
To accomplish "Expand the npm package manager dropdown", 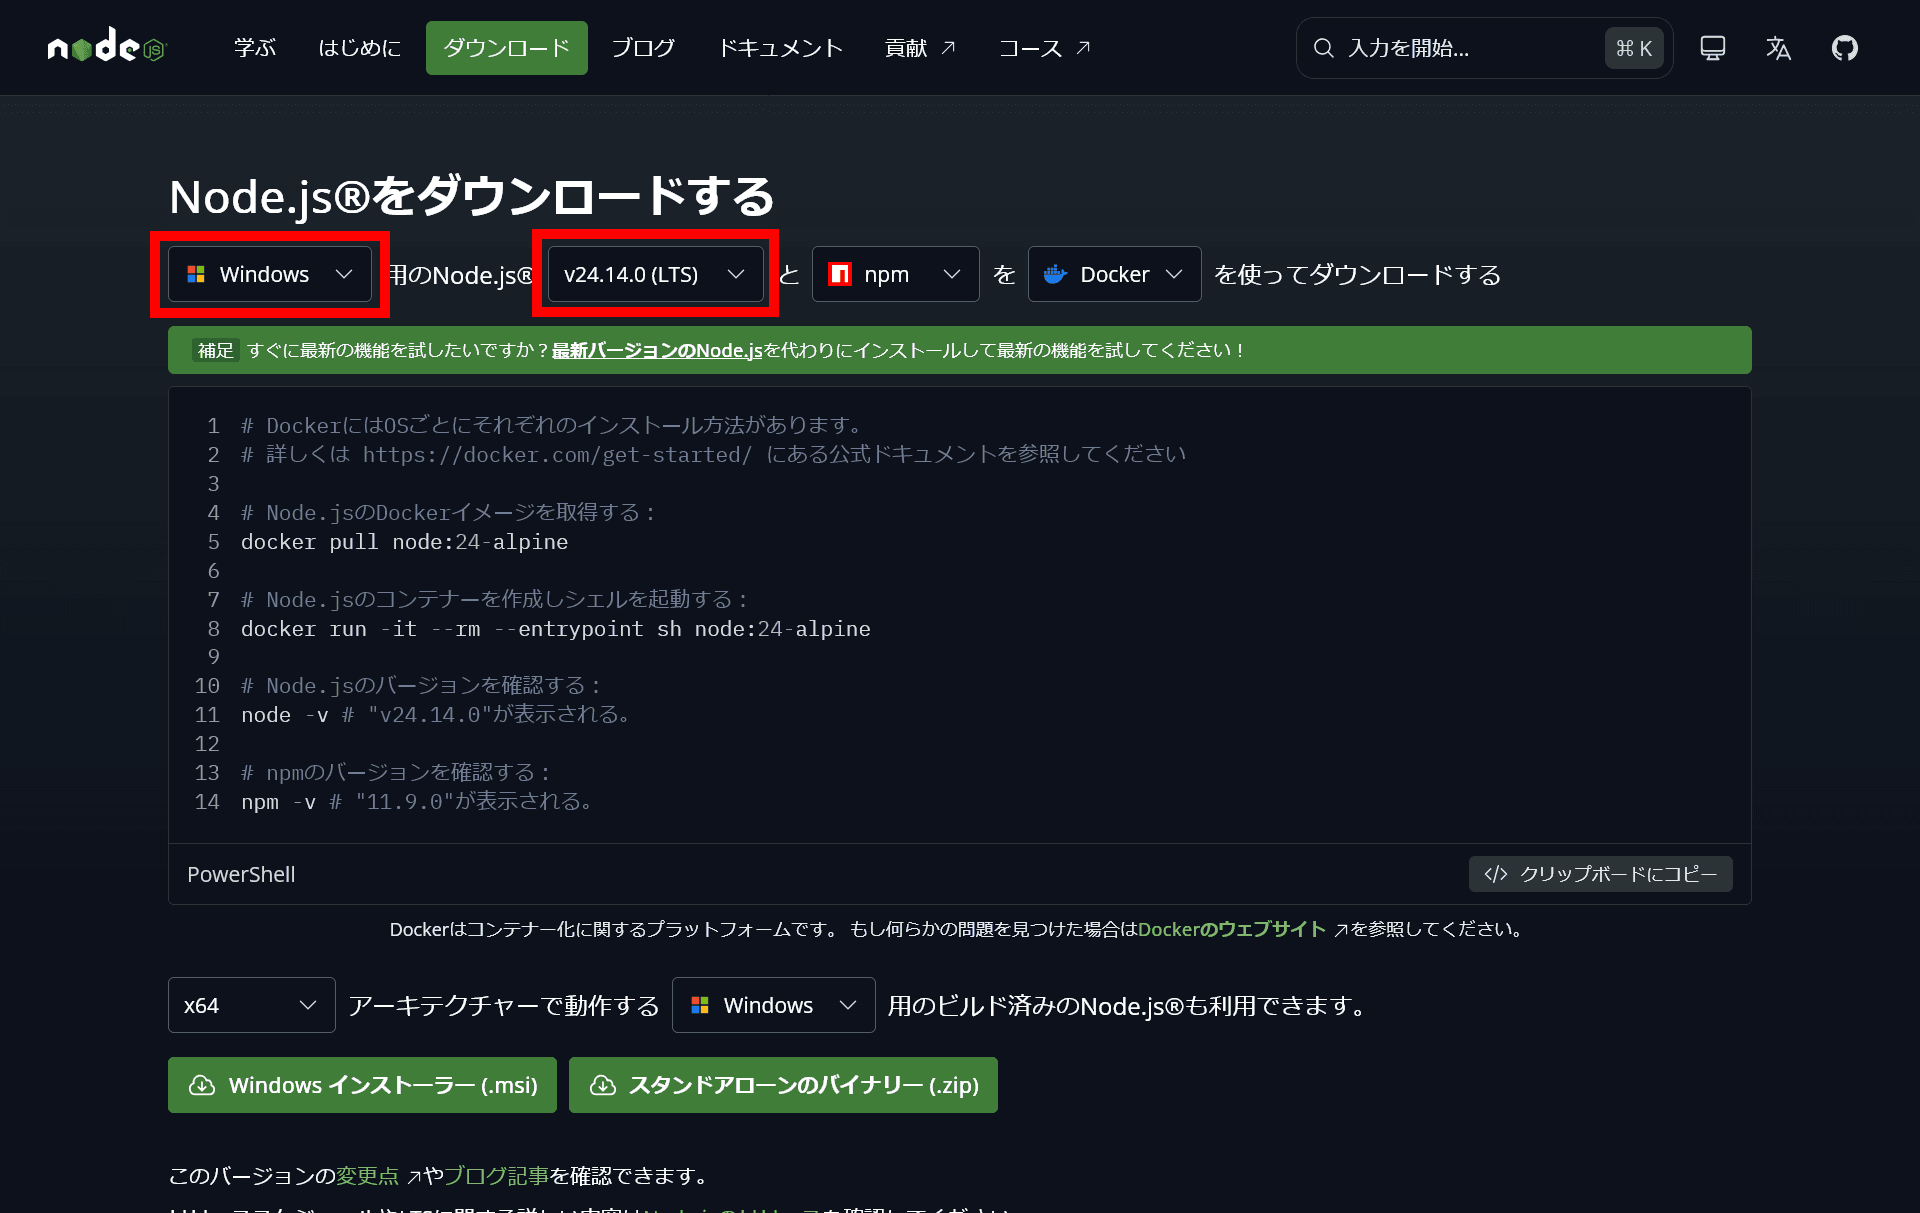I will [x=895, y=274].
